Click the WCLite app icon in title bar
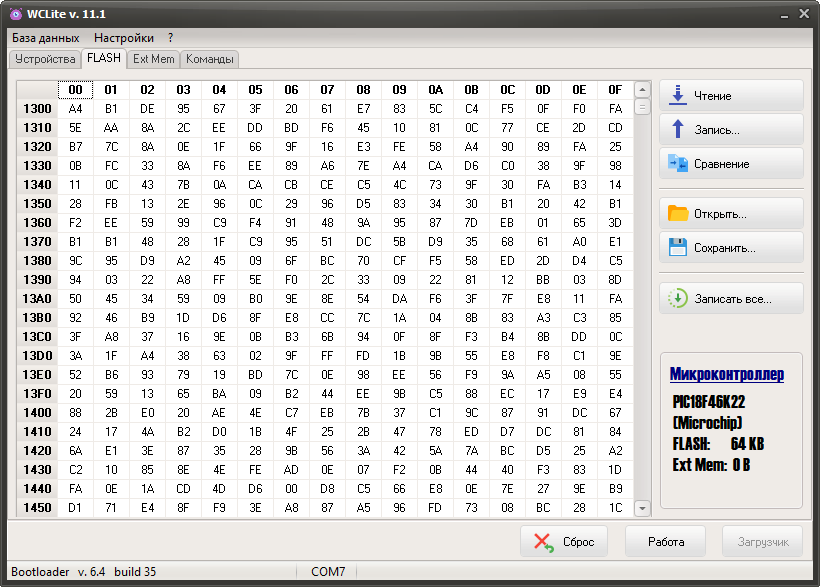This screenshot has width=820, height=587. [x=15, y=14]
